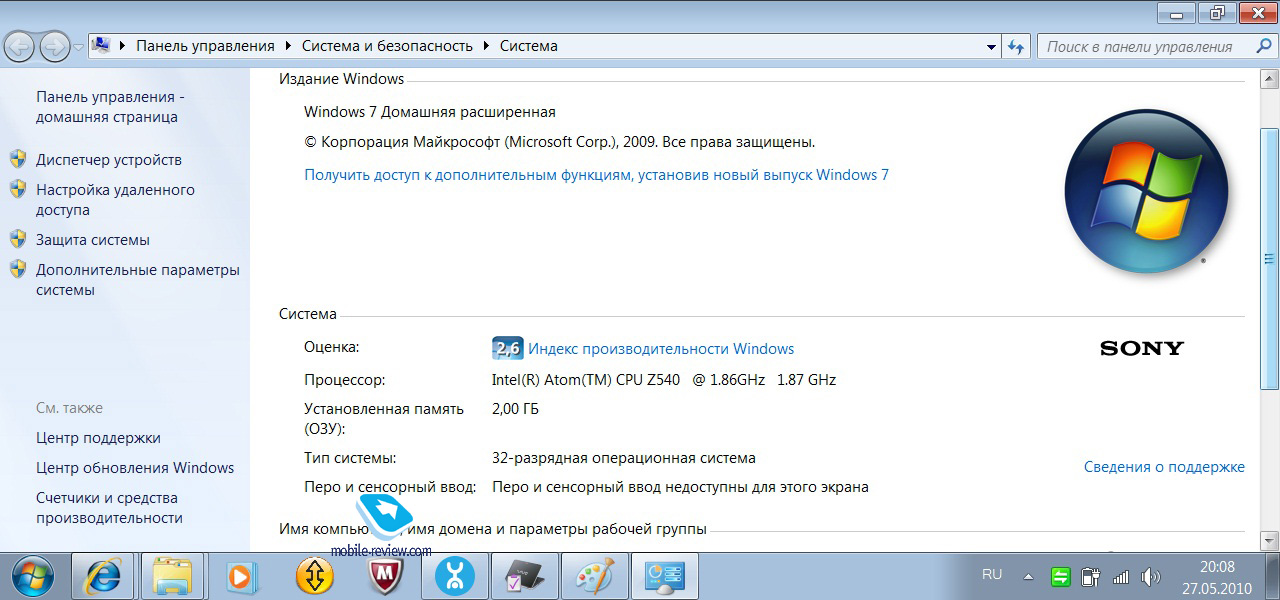Click the 2,6 performance score badge

508,349
